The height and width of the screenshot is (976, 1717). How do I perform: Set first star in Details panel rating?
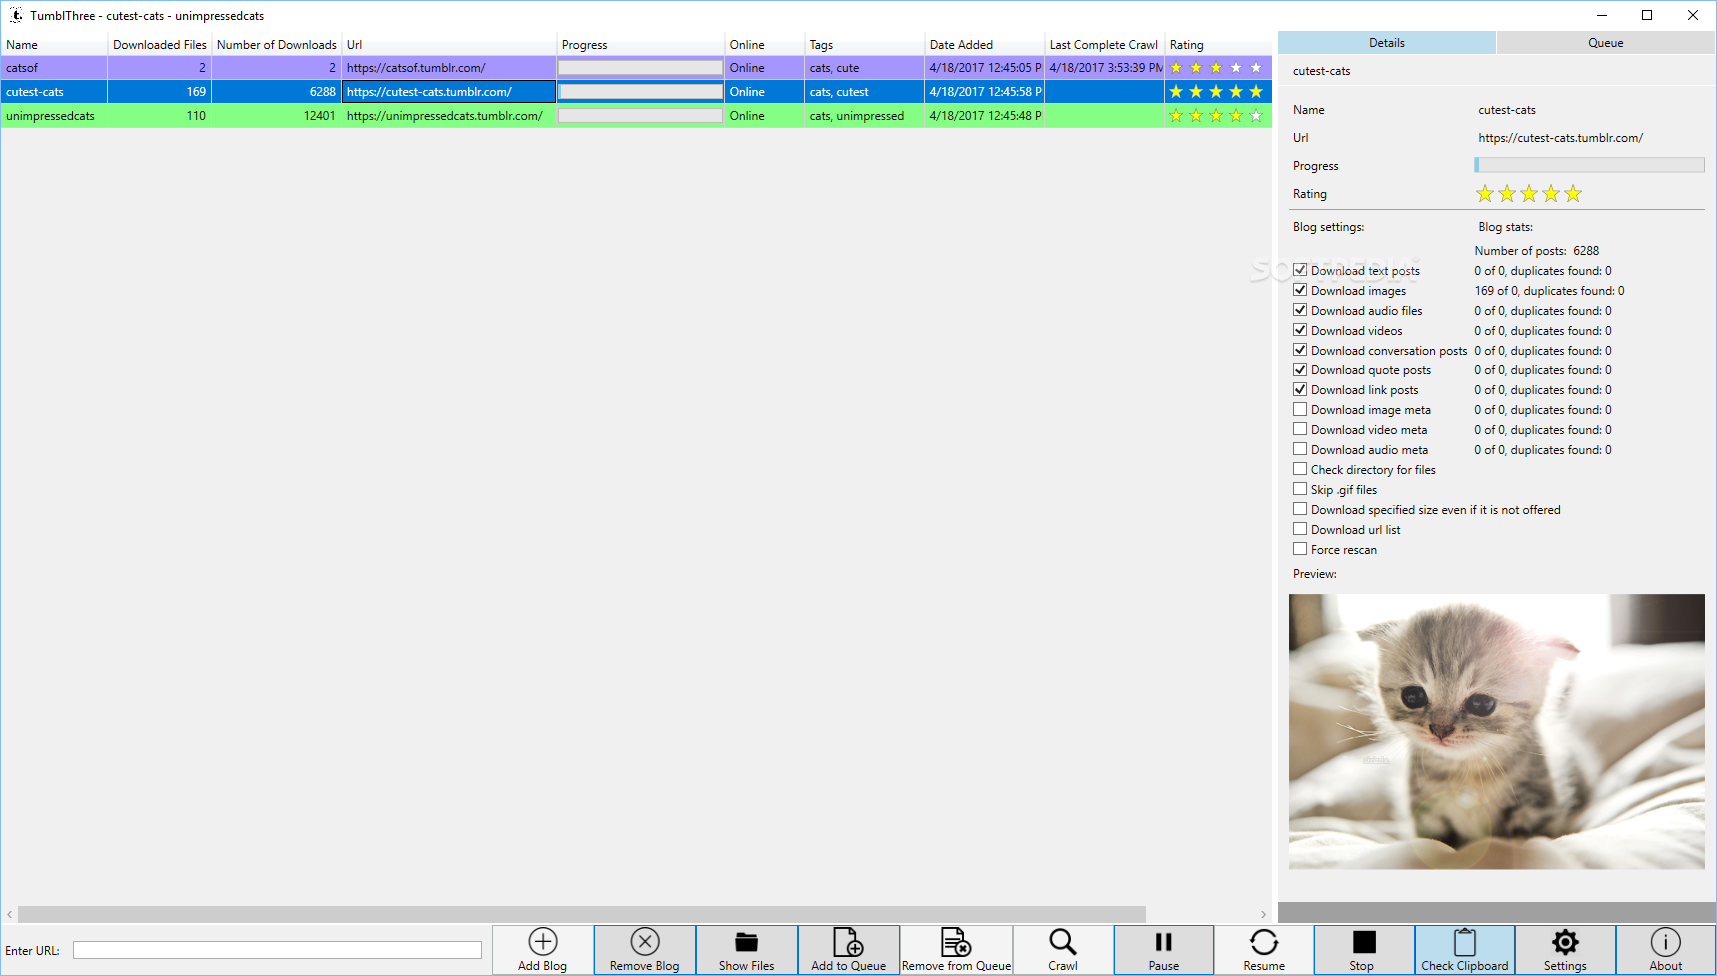pos(1485,194)
